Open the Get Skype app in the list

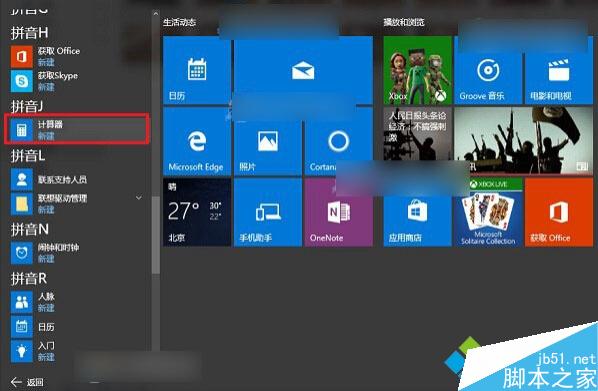pos(78,81)
